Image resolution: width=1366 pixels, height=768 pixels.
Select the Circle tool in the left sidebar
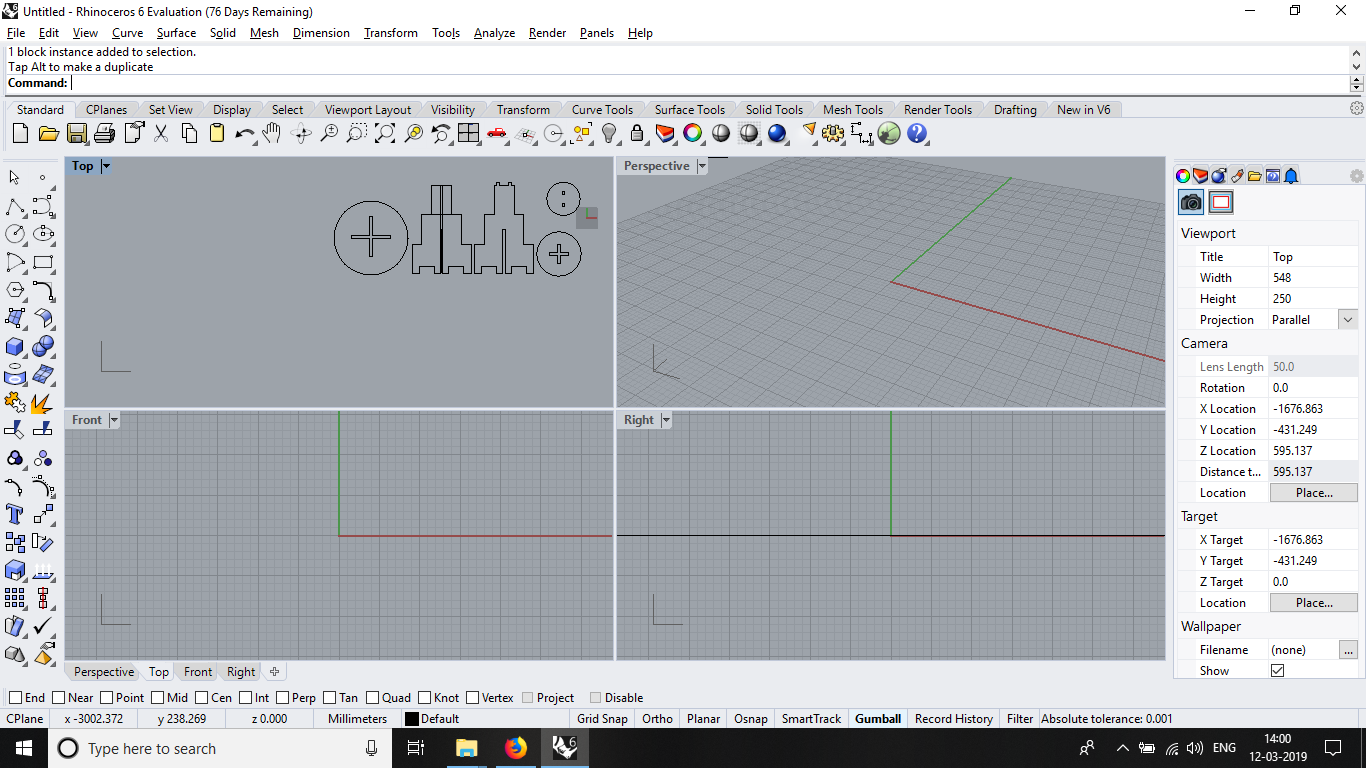pyautogui.click(x=15, y=234)
